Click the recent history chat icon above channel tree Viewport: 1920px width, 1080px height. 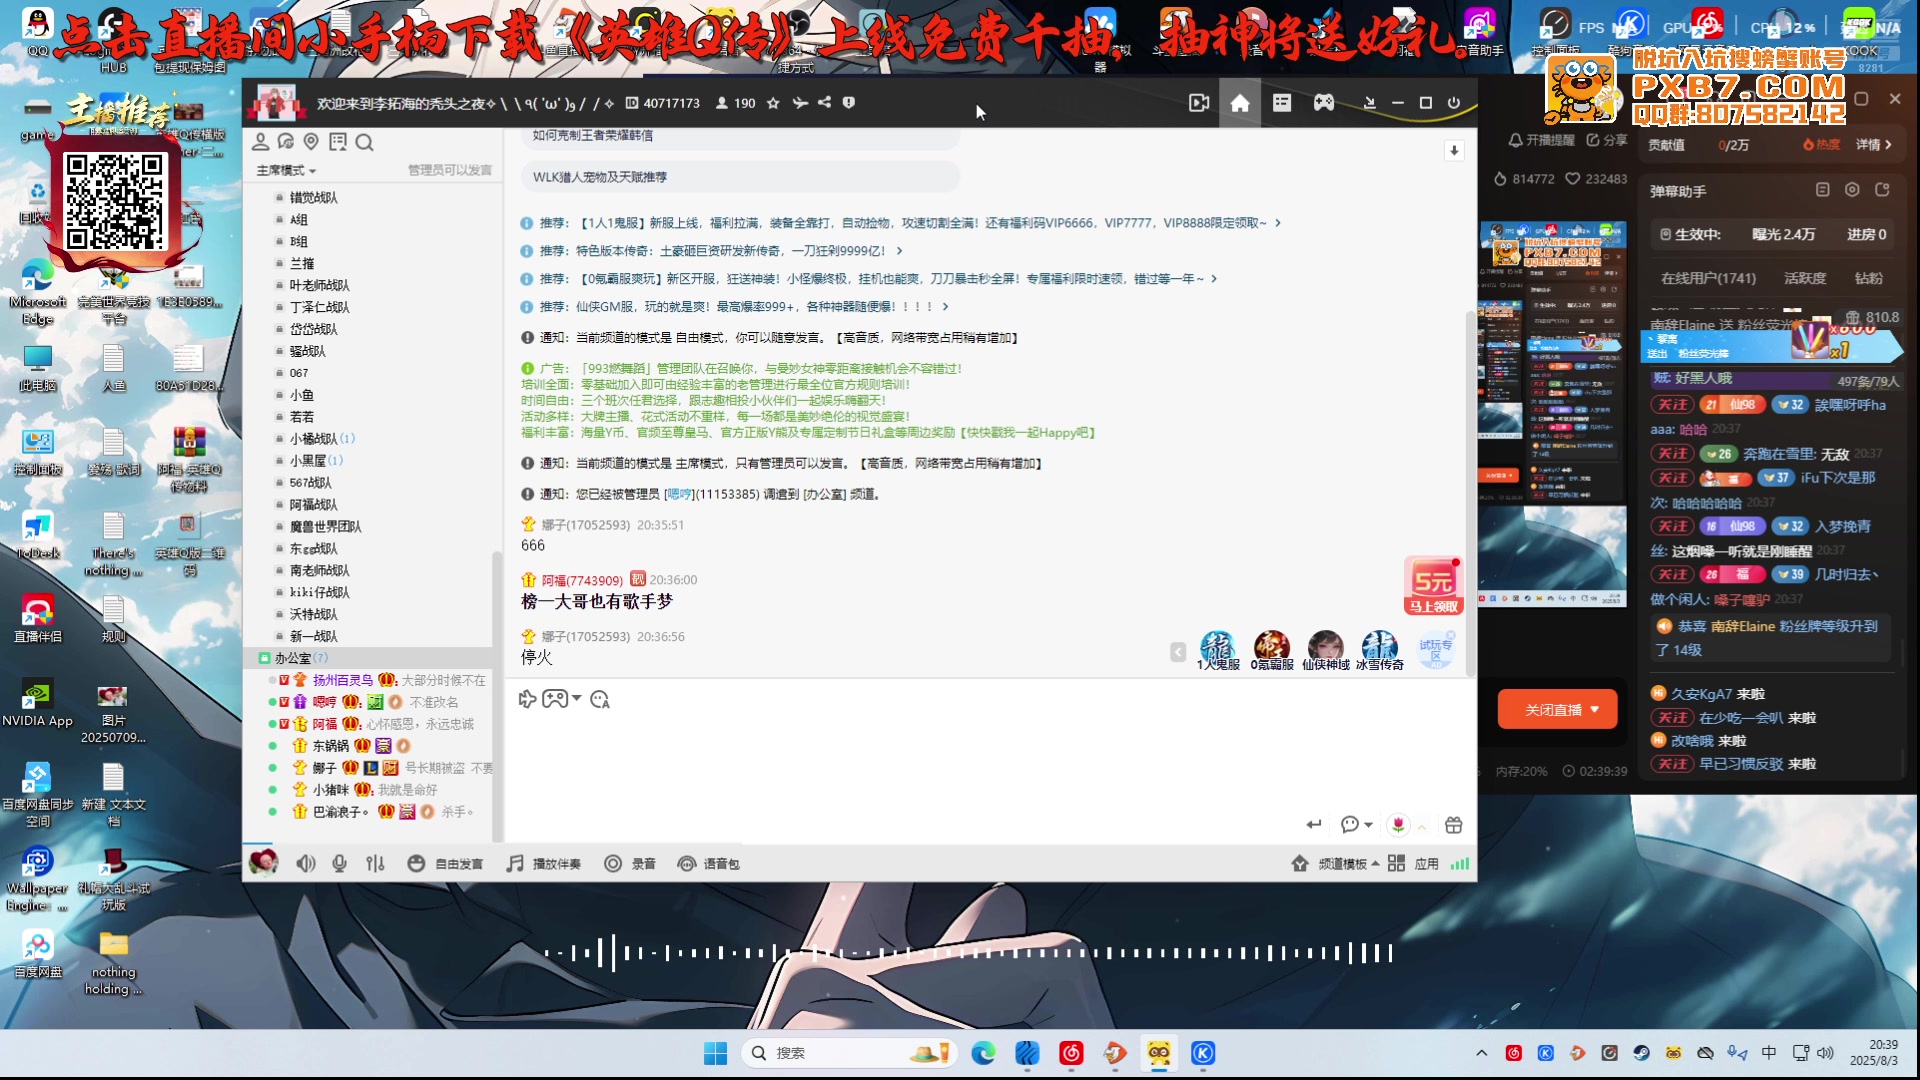point(286,142)
